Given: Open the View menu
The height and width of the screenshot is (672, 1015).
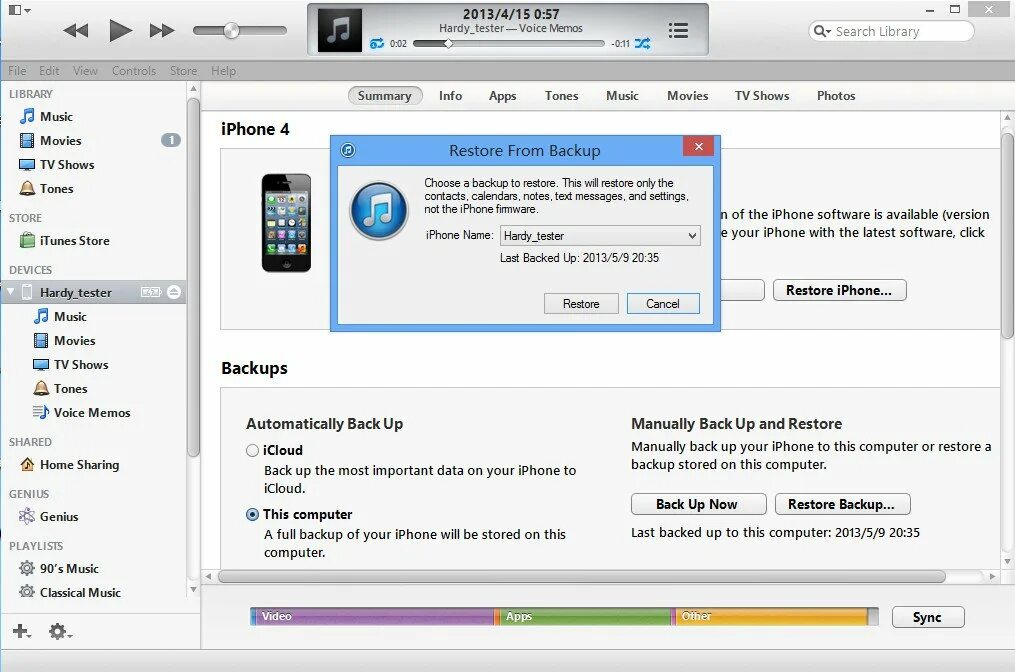Looking at the screenshot, I should click(85, 71).
